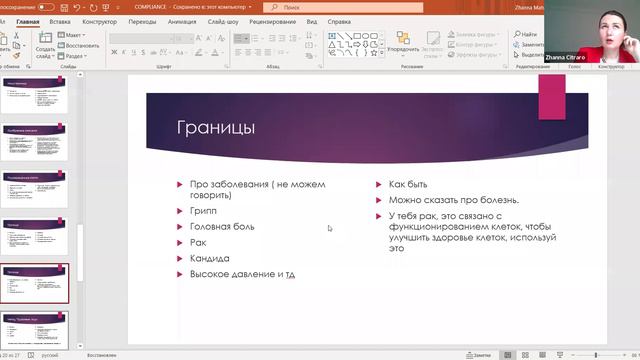The image size is (640, 360).
Task: Pick the text highlight color
Action: (199, 52)
